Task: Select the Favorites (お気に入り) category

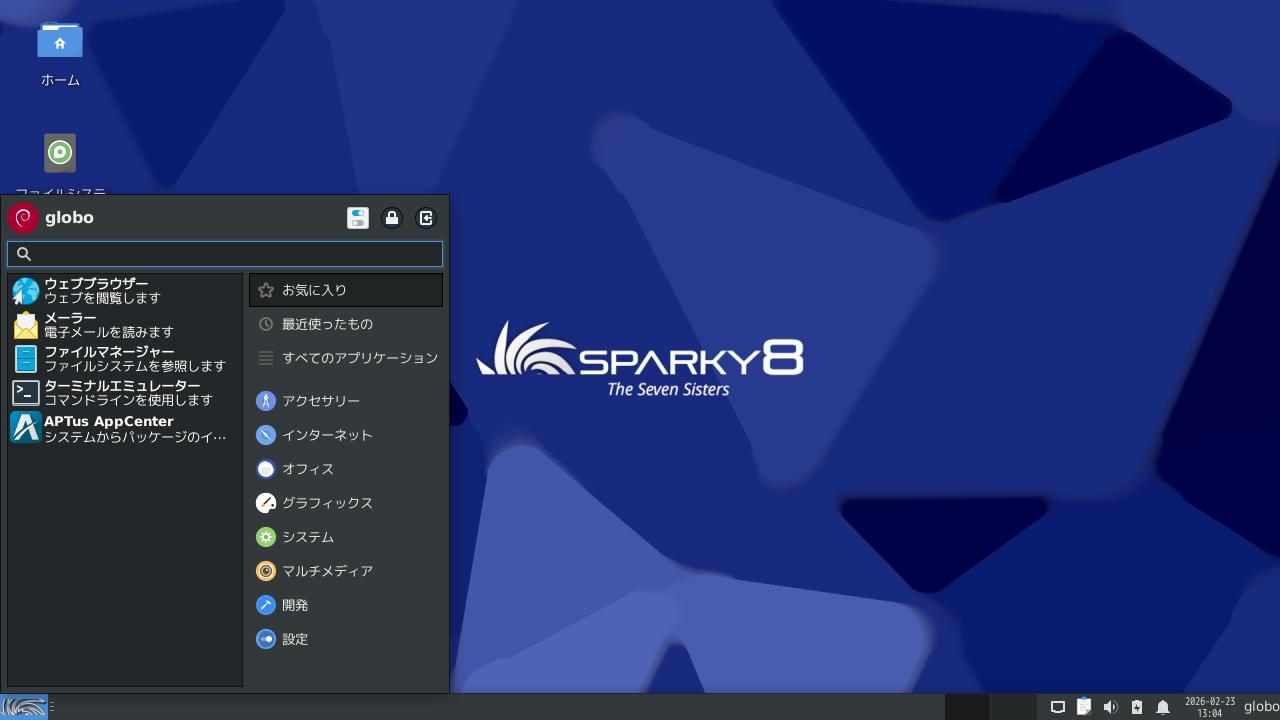Action: click(x=346, y=290)
